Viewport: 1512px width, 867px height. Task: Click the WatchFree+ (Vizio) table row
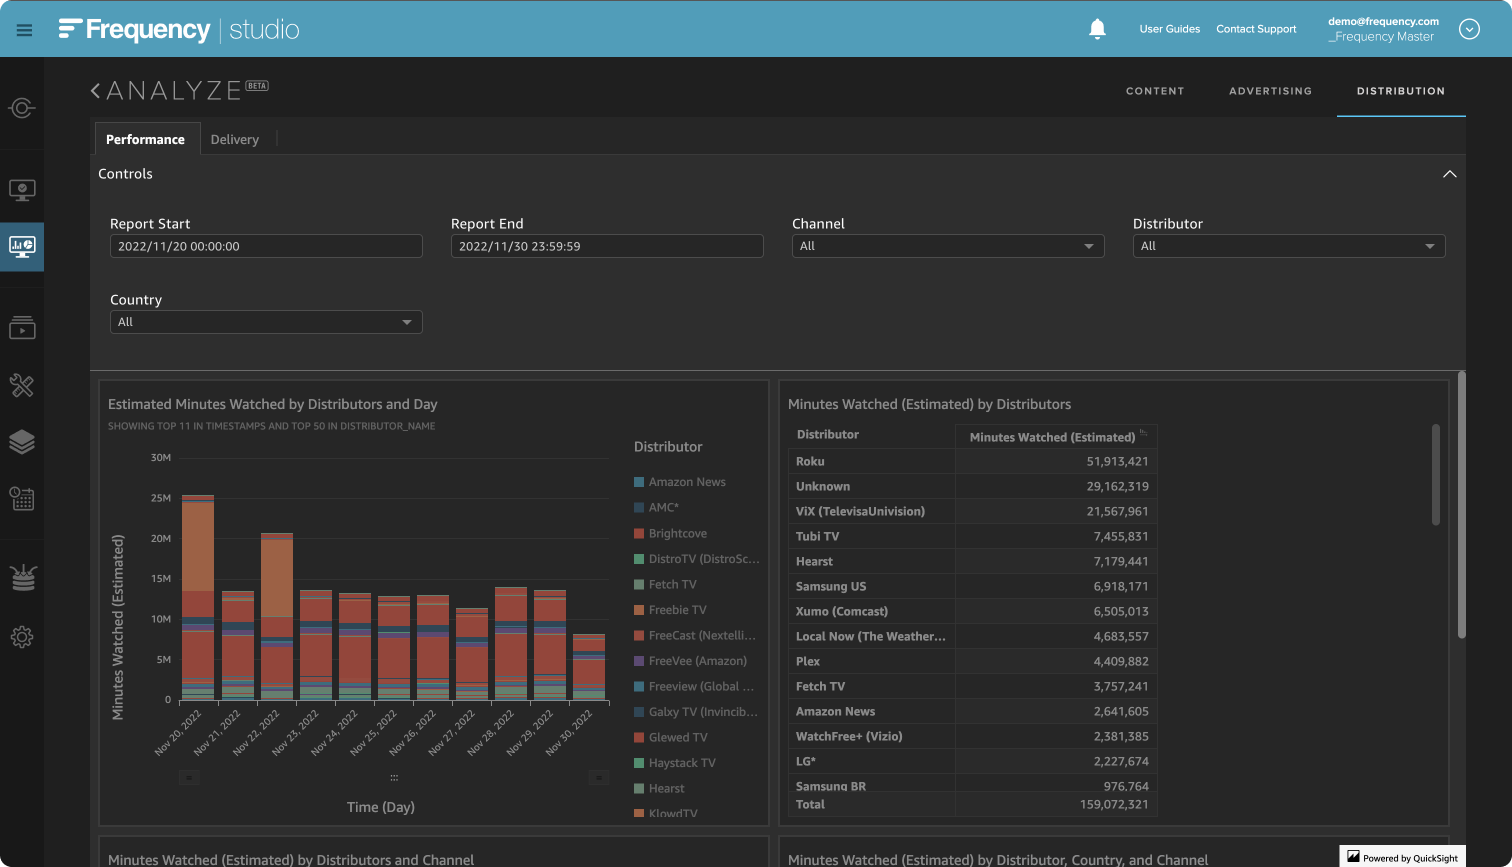click(x=972, y=736)
